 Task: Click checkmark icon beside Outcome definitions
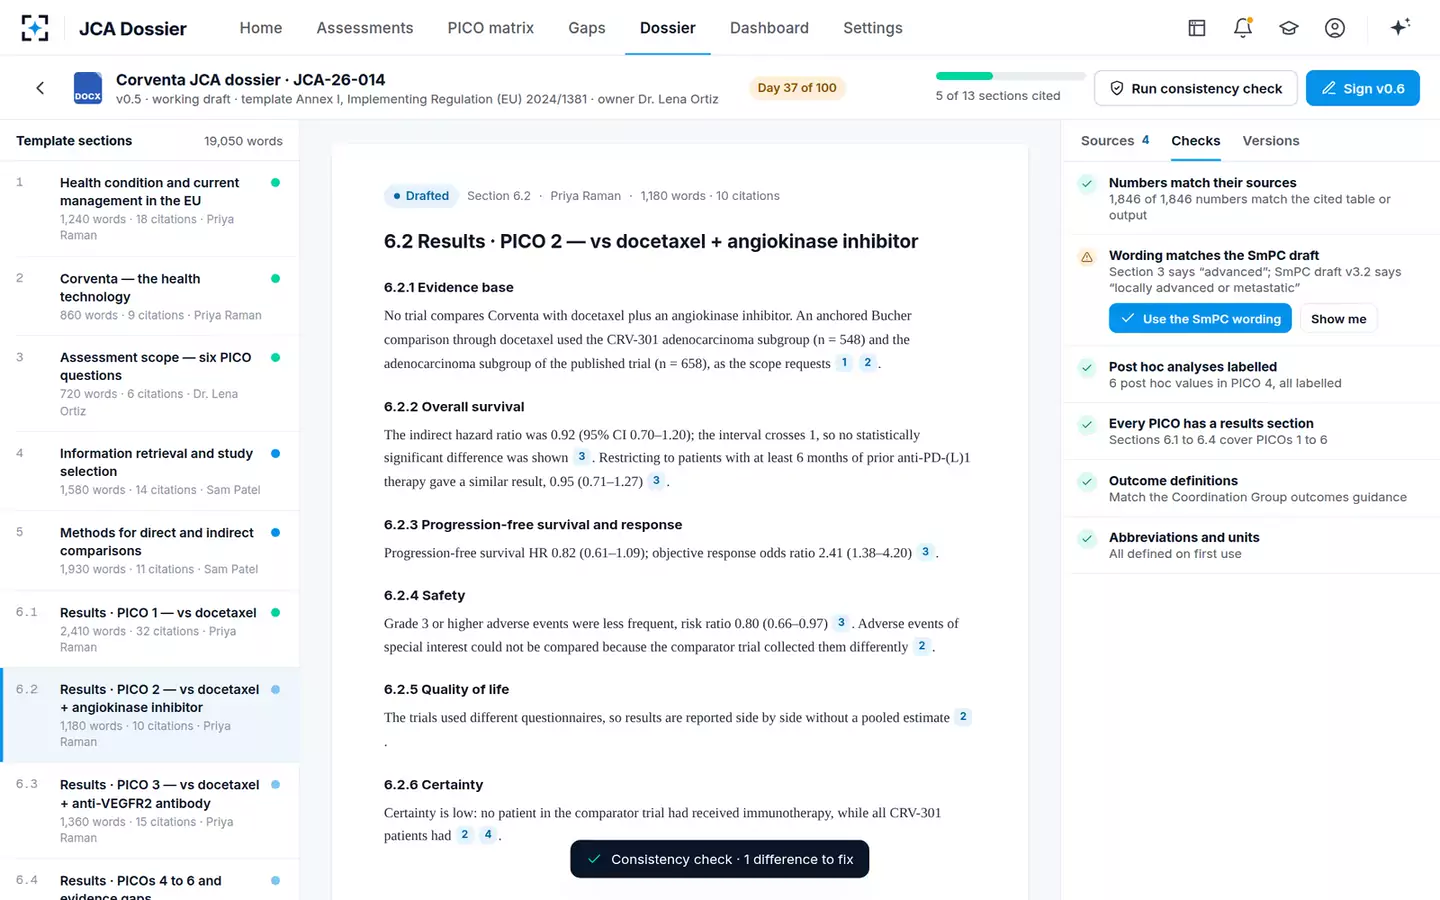[x=1087, y=482]
